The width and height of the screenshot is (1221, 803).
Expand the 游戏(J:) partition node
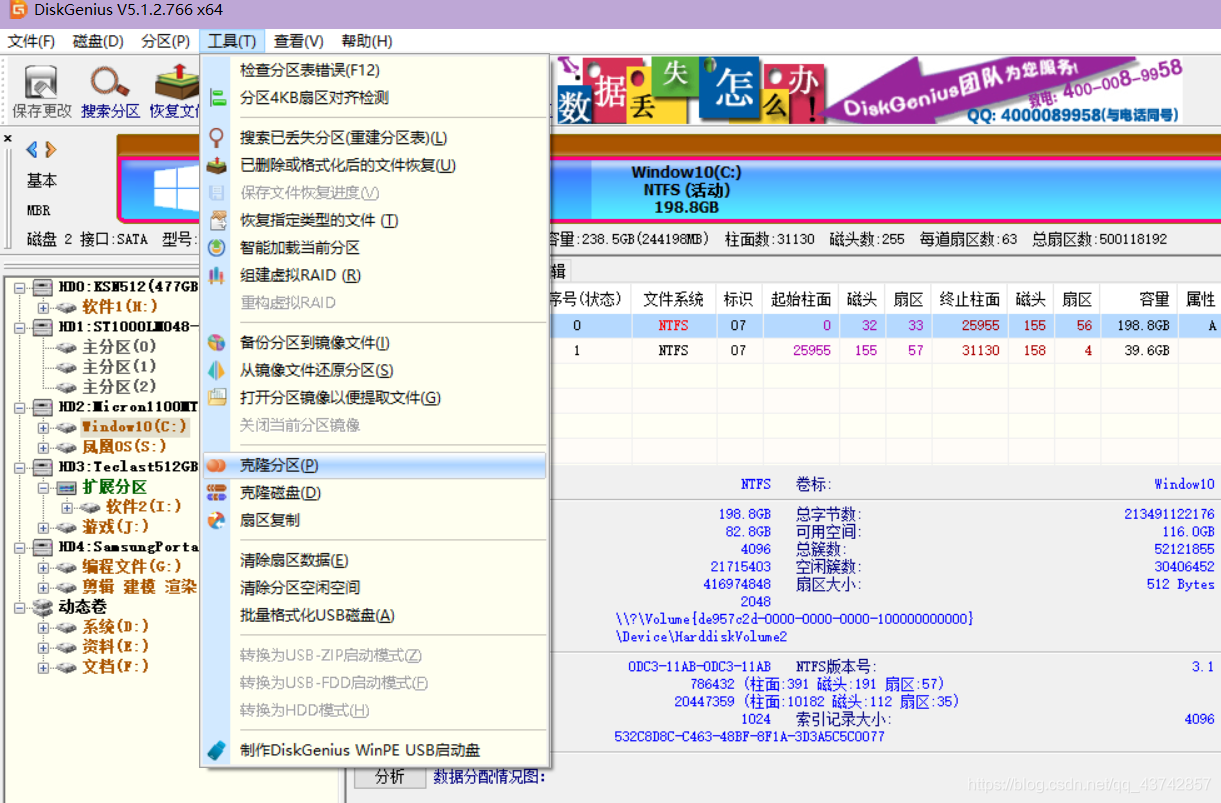(x=43, y=527)
